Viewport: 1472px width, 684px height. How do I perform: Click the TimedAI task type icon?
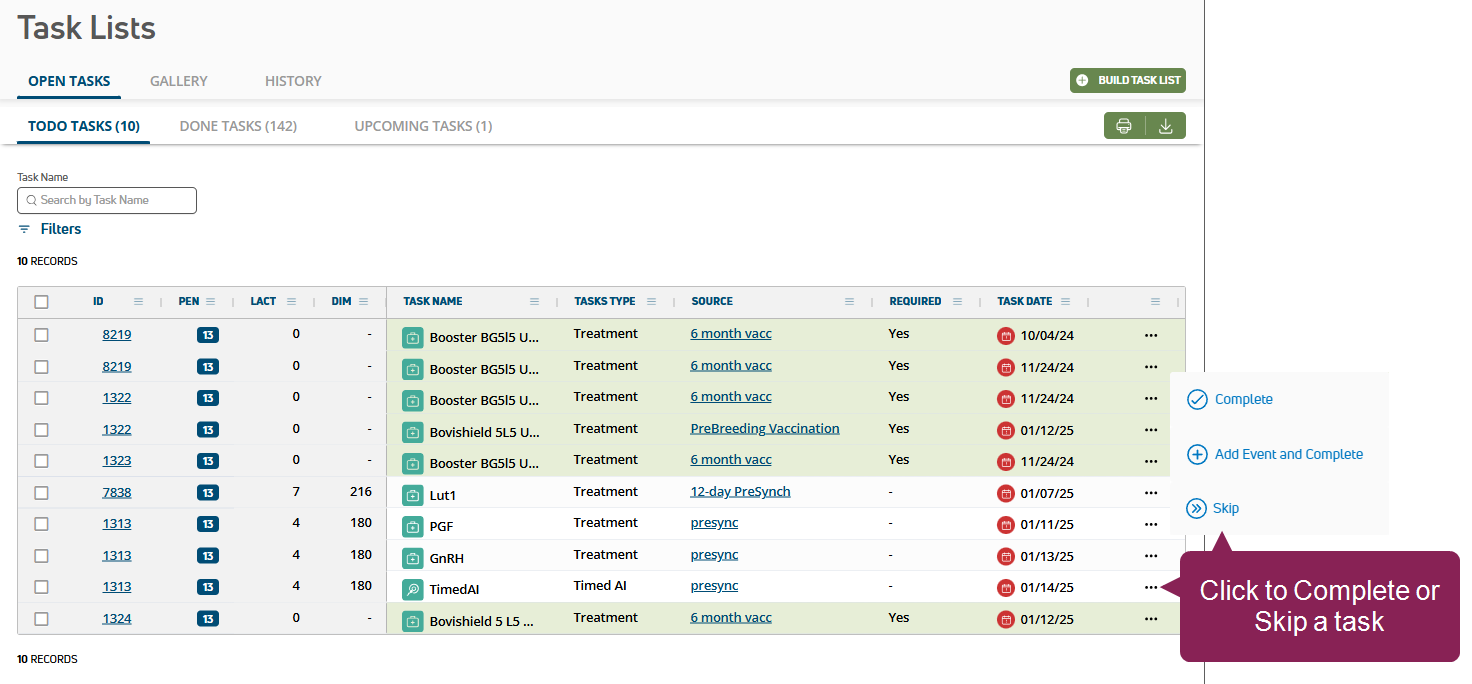(x=413, y=589)
